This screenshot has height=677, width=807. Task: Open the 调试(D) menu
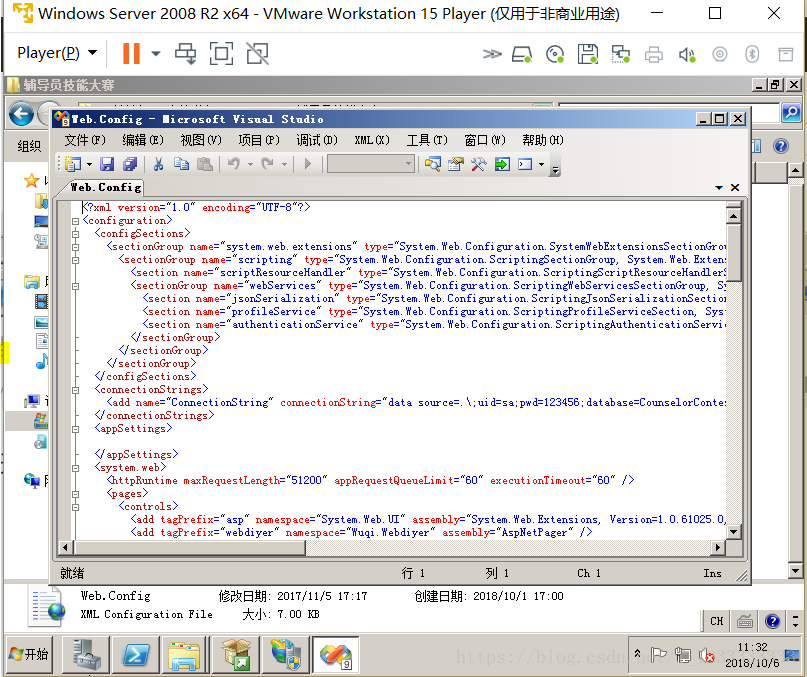pos(317,140)
